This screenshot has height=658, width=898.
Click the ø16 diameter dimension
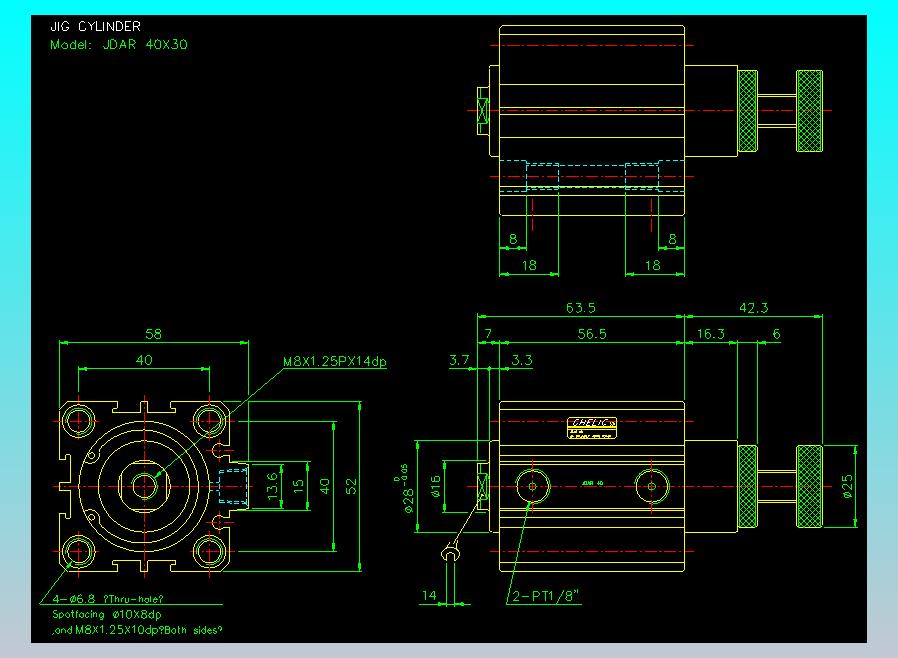point(436,486)
